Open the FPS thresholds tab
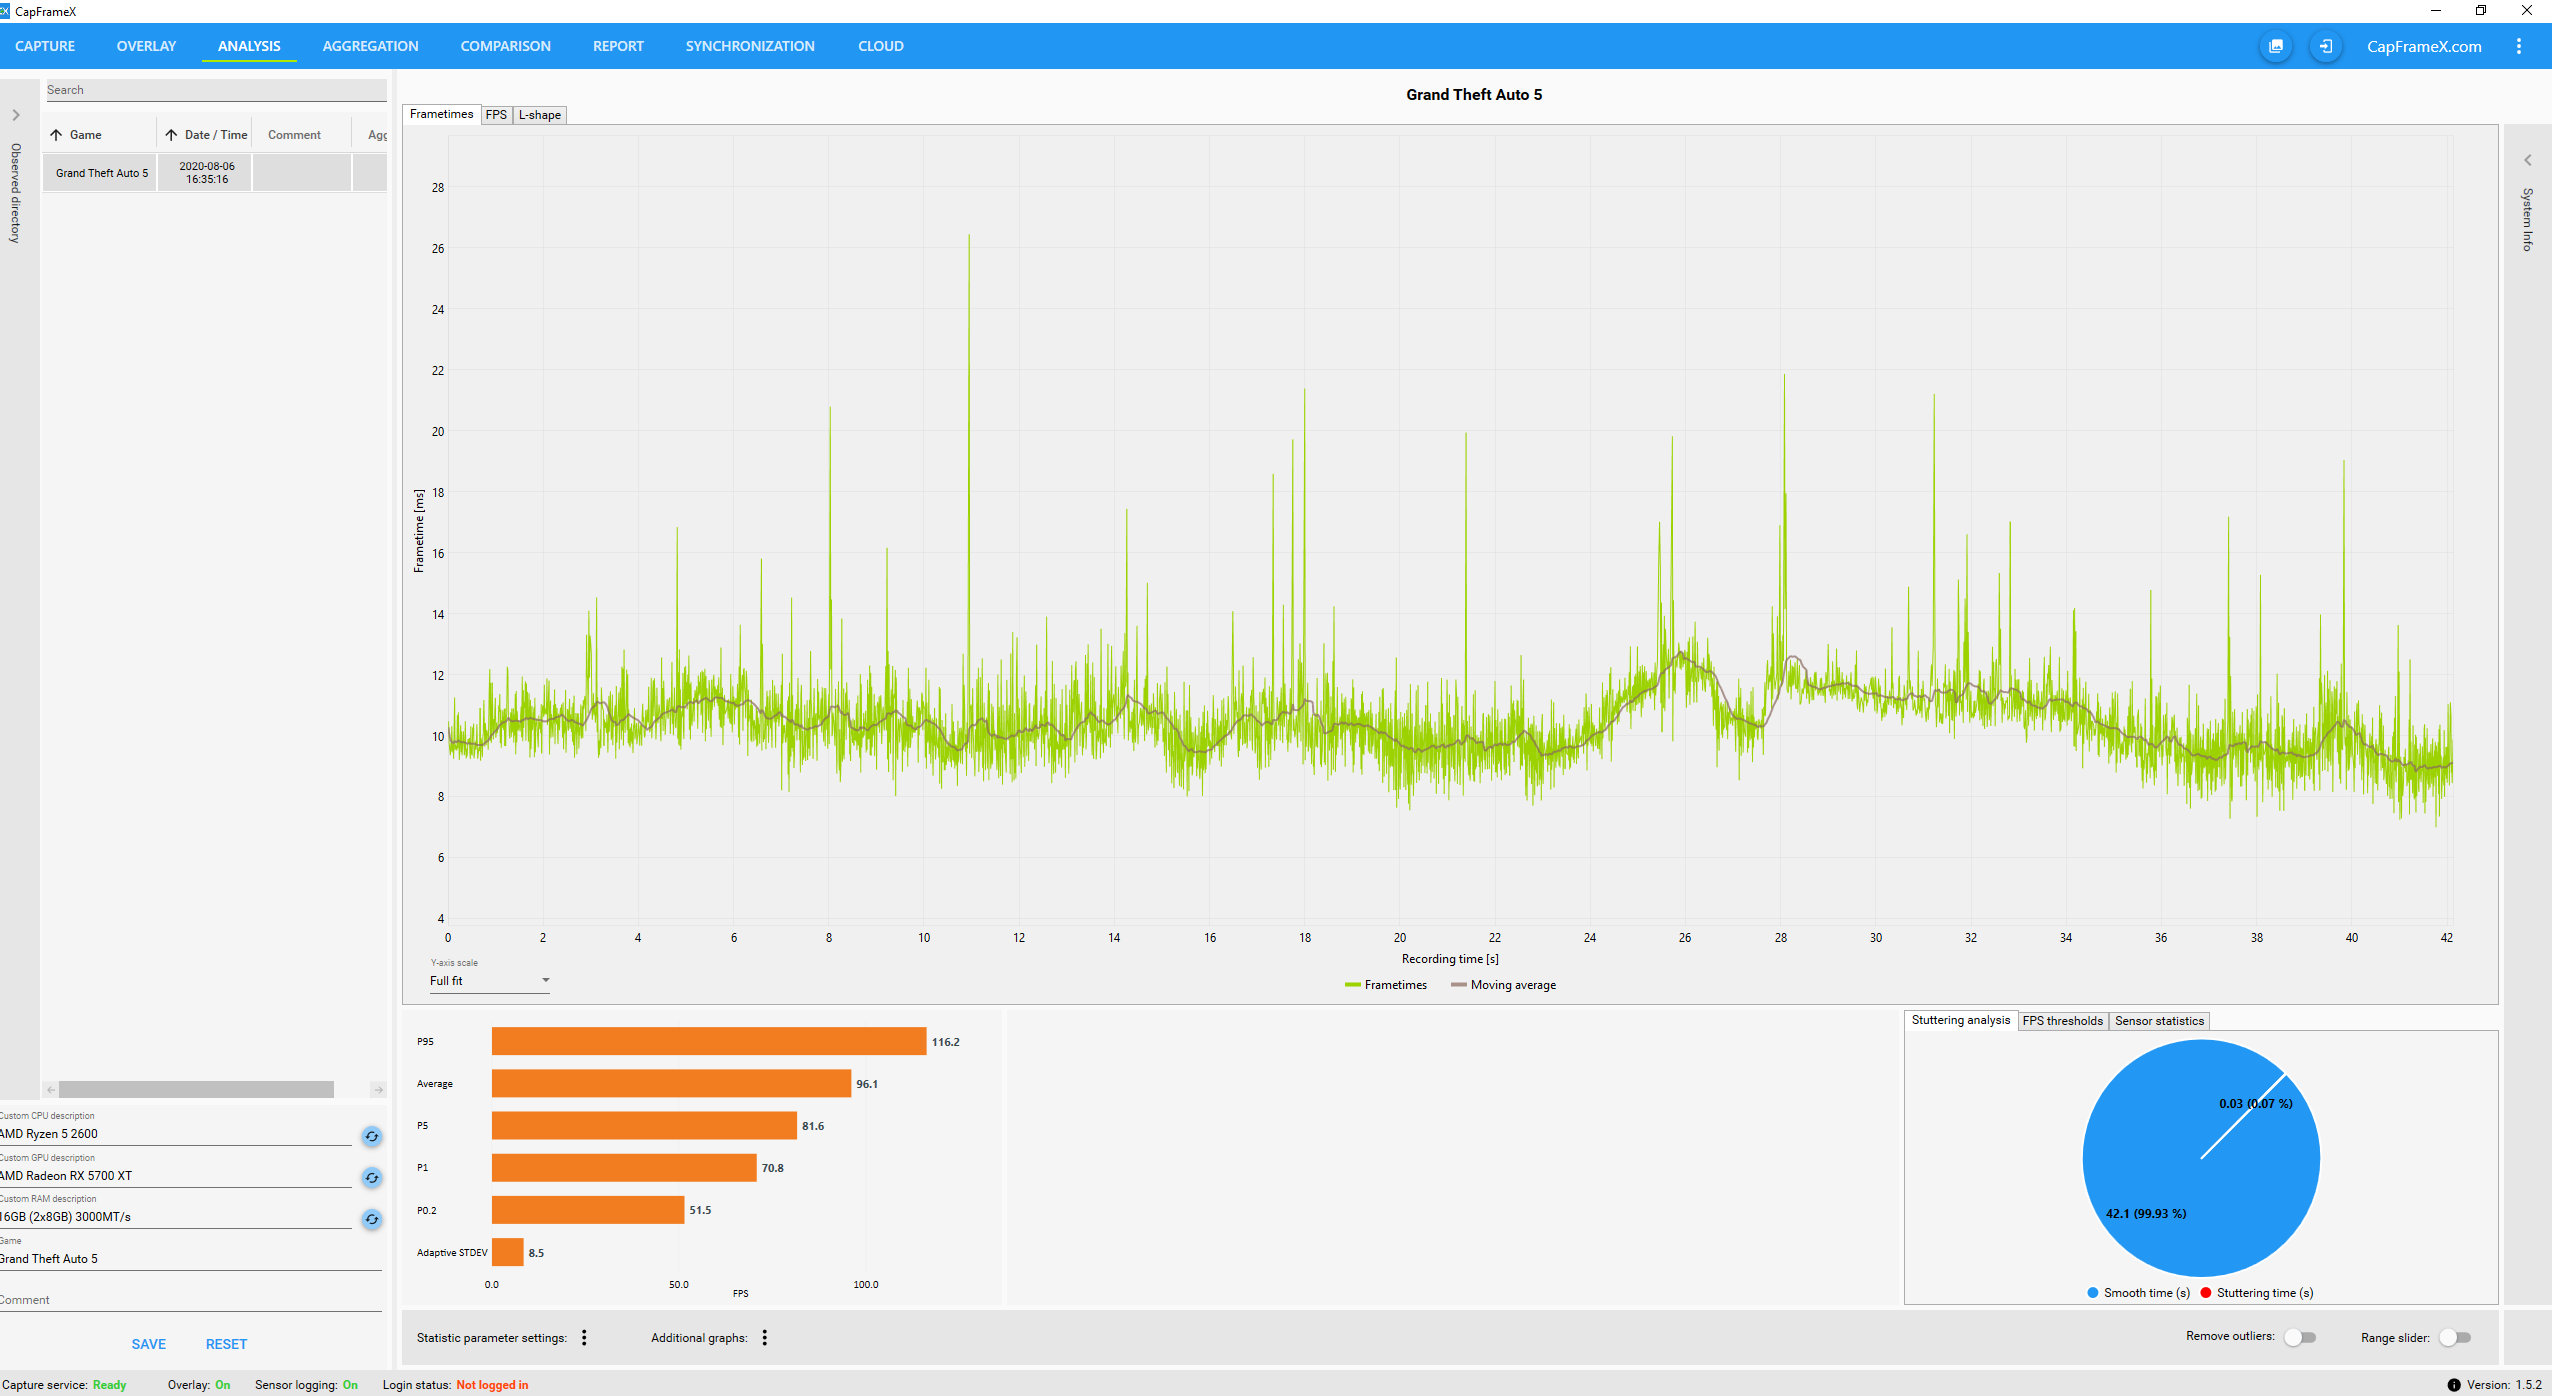 coord(2062,1021)
